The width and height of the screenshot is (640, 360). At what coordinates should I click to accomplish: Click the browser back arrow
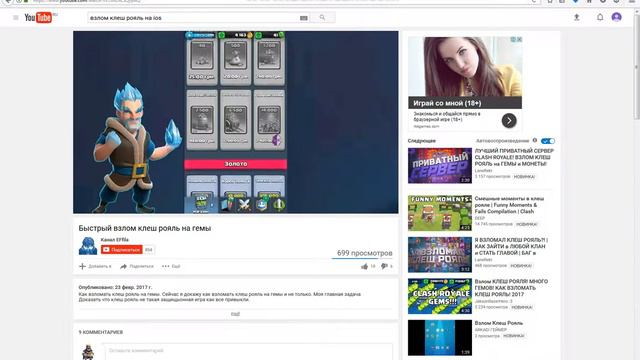click(8, 2)
